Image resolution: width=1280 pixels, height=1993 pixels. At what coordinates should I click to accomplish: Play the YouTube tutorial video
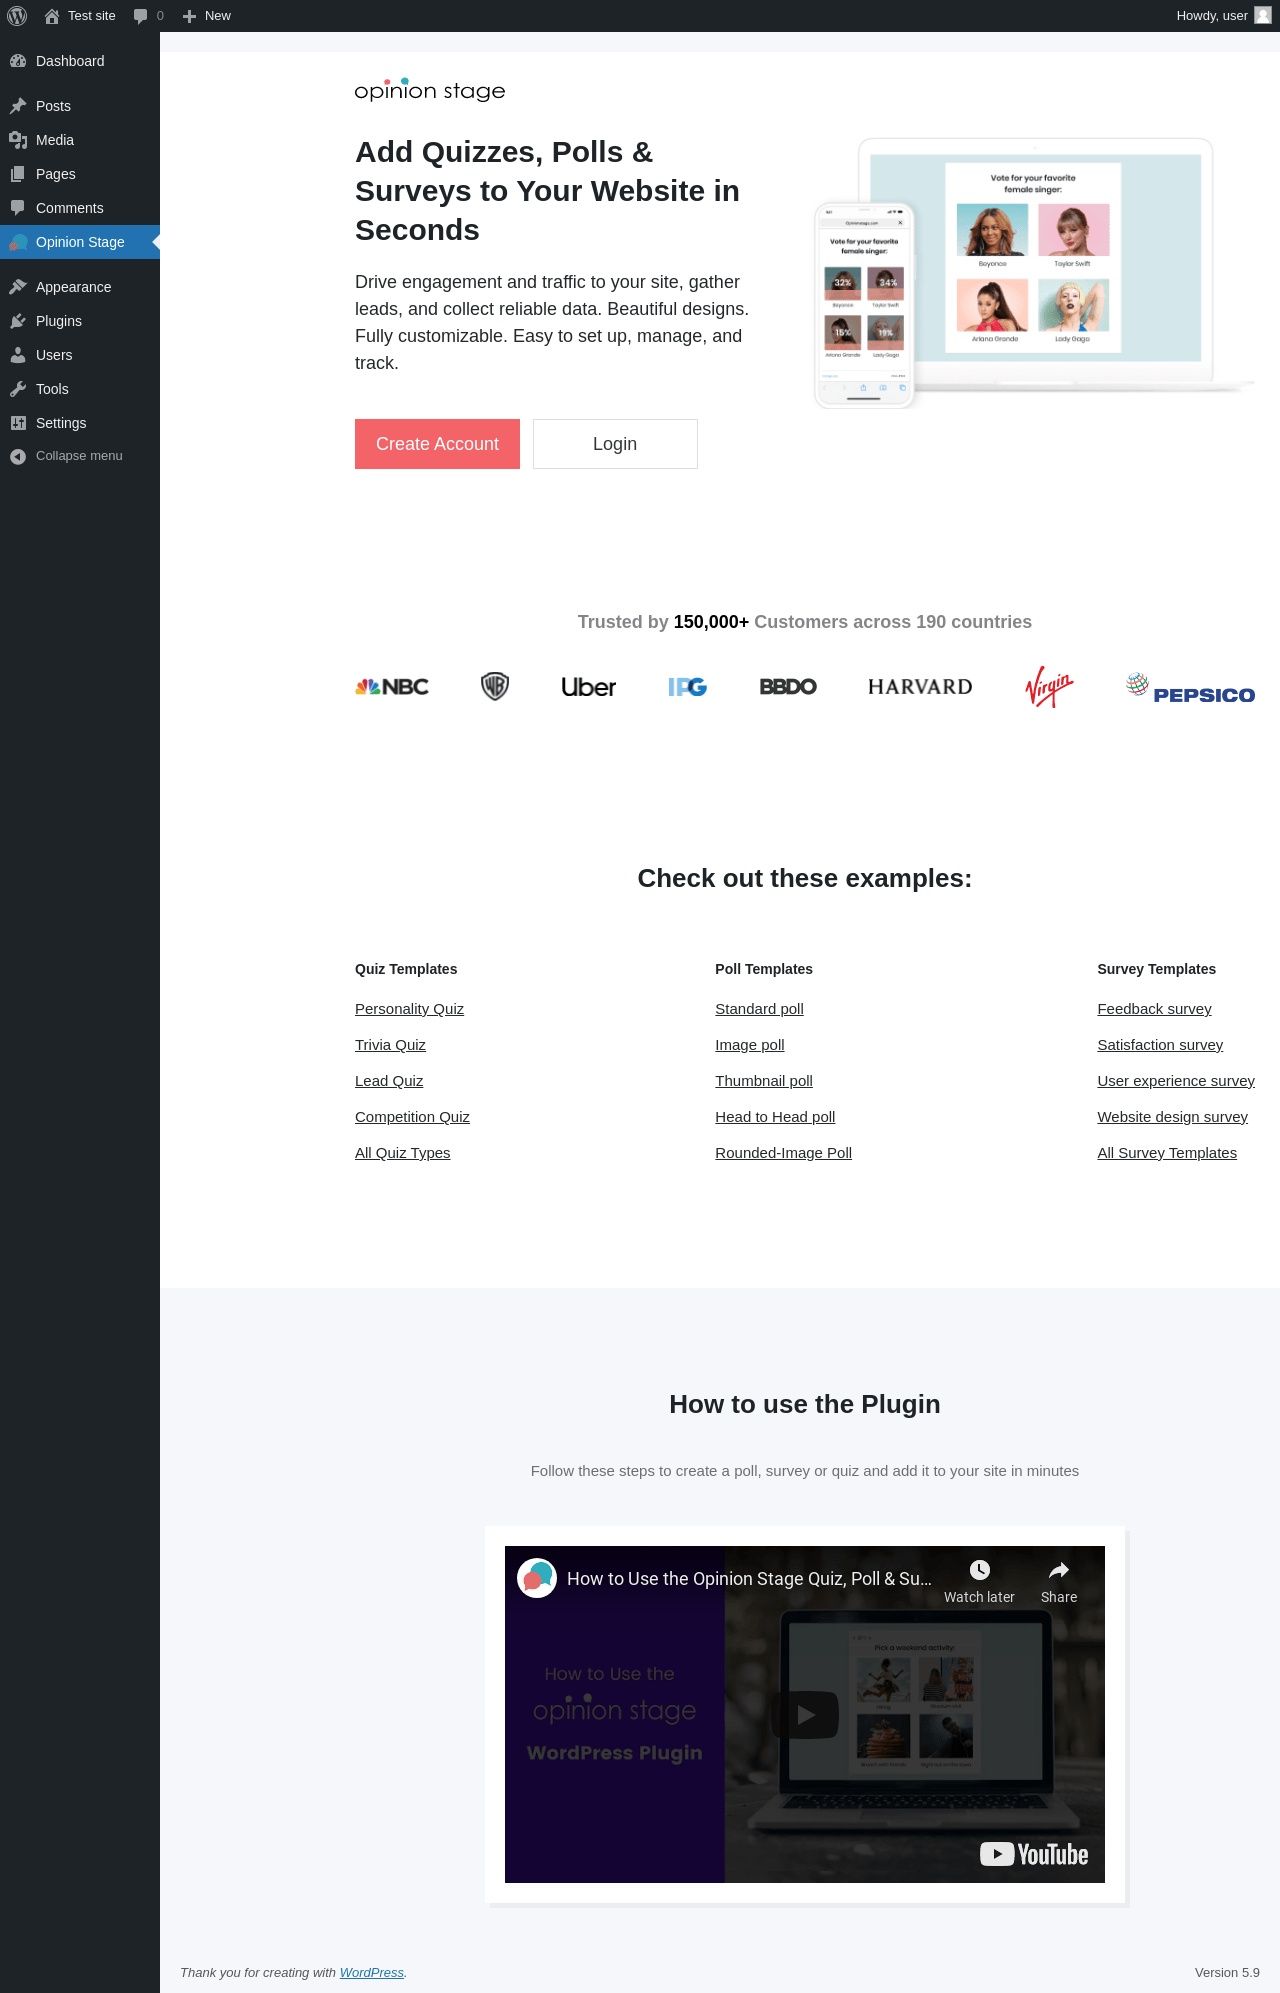point(805,1715)
